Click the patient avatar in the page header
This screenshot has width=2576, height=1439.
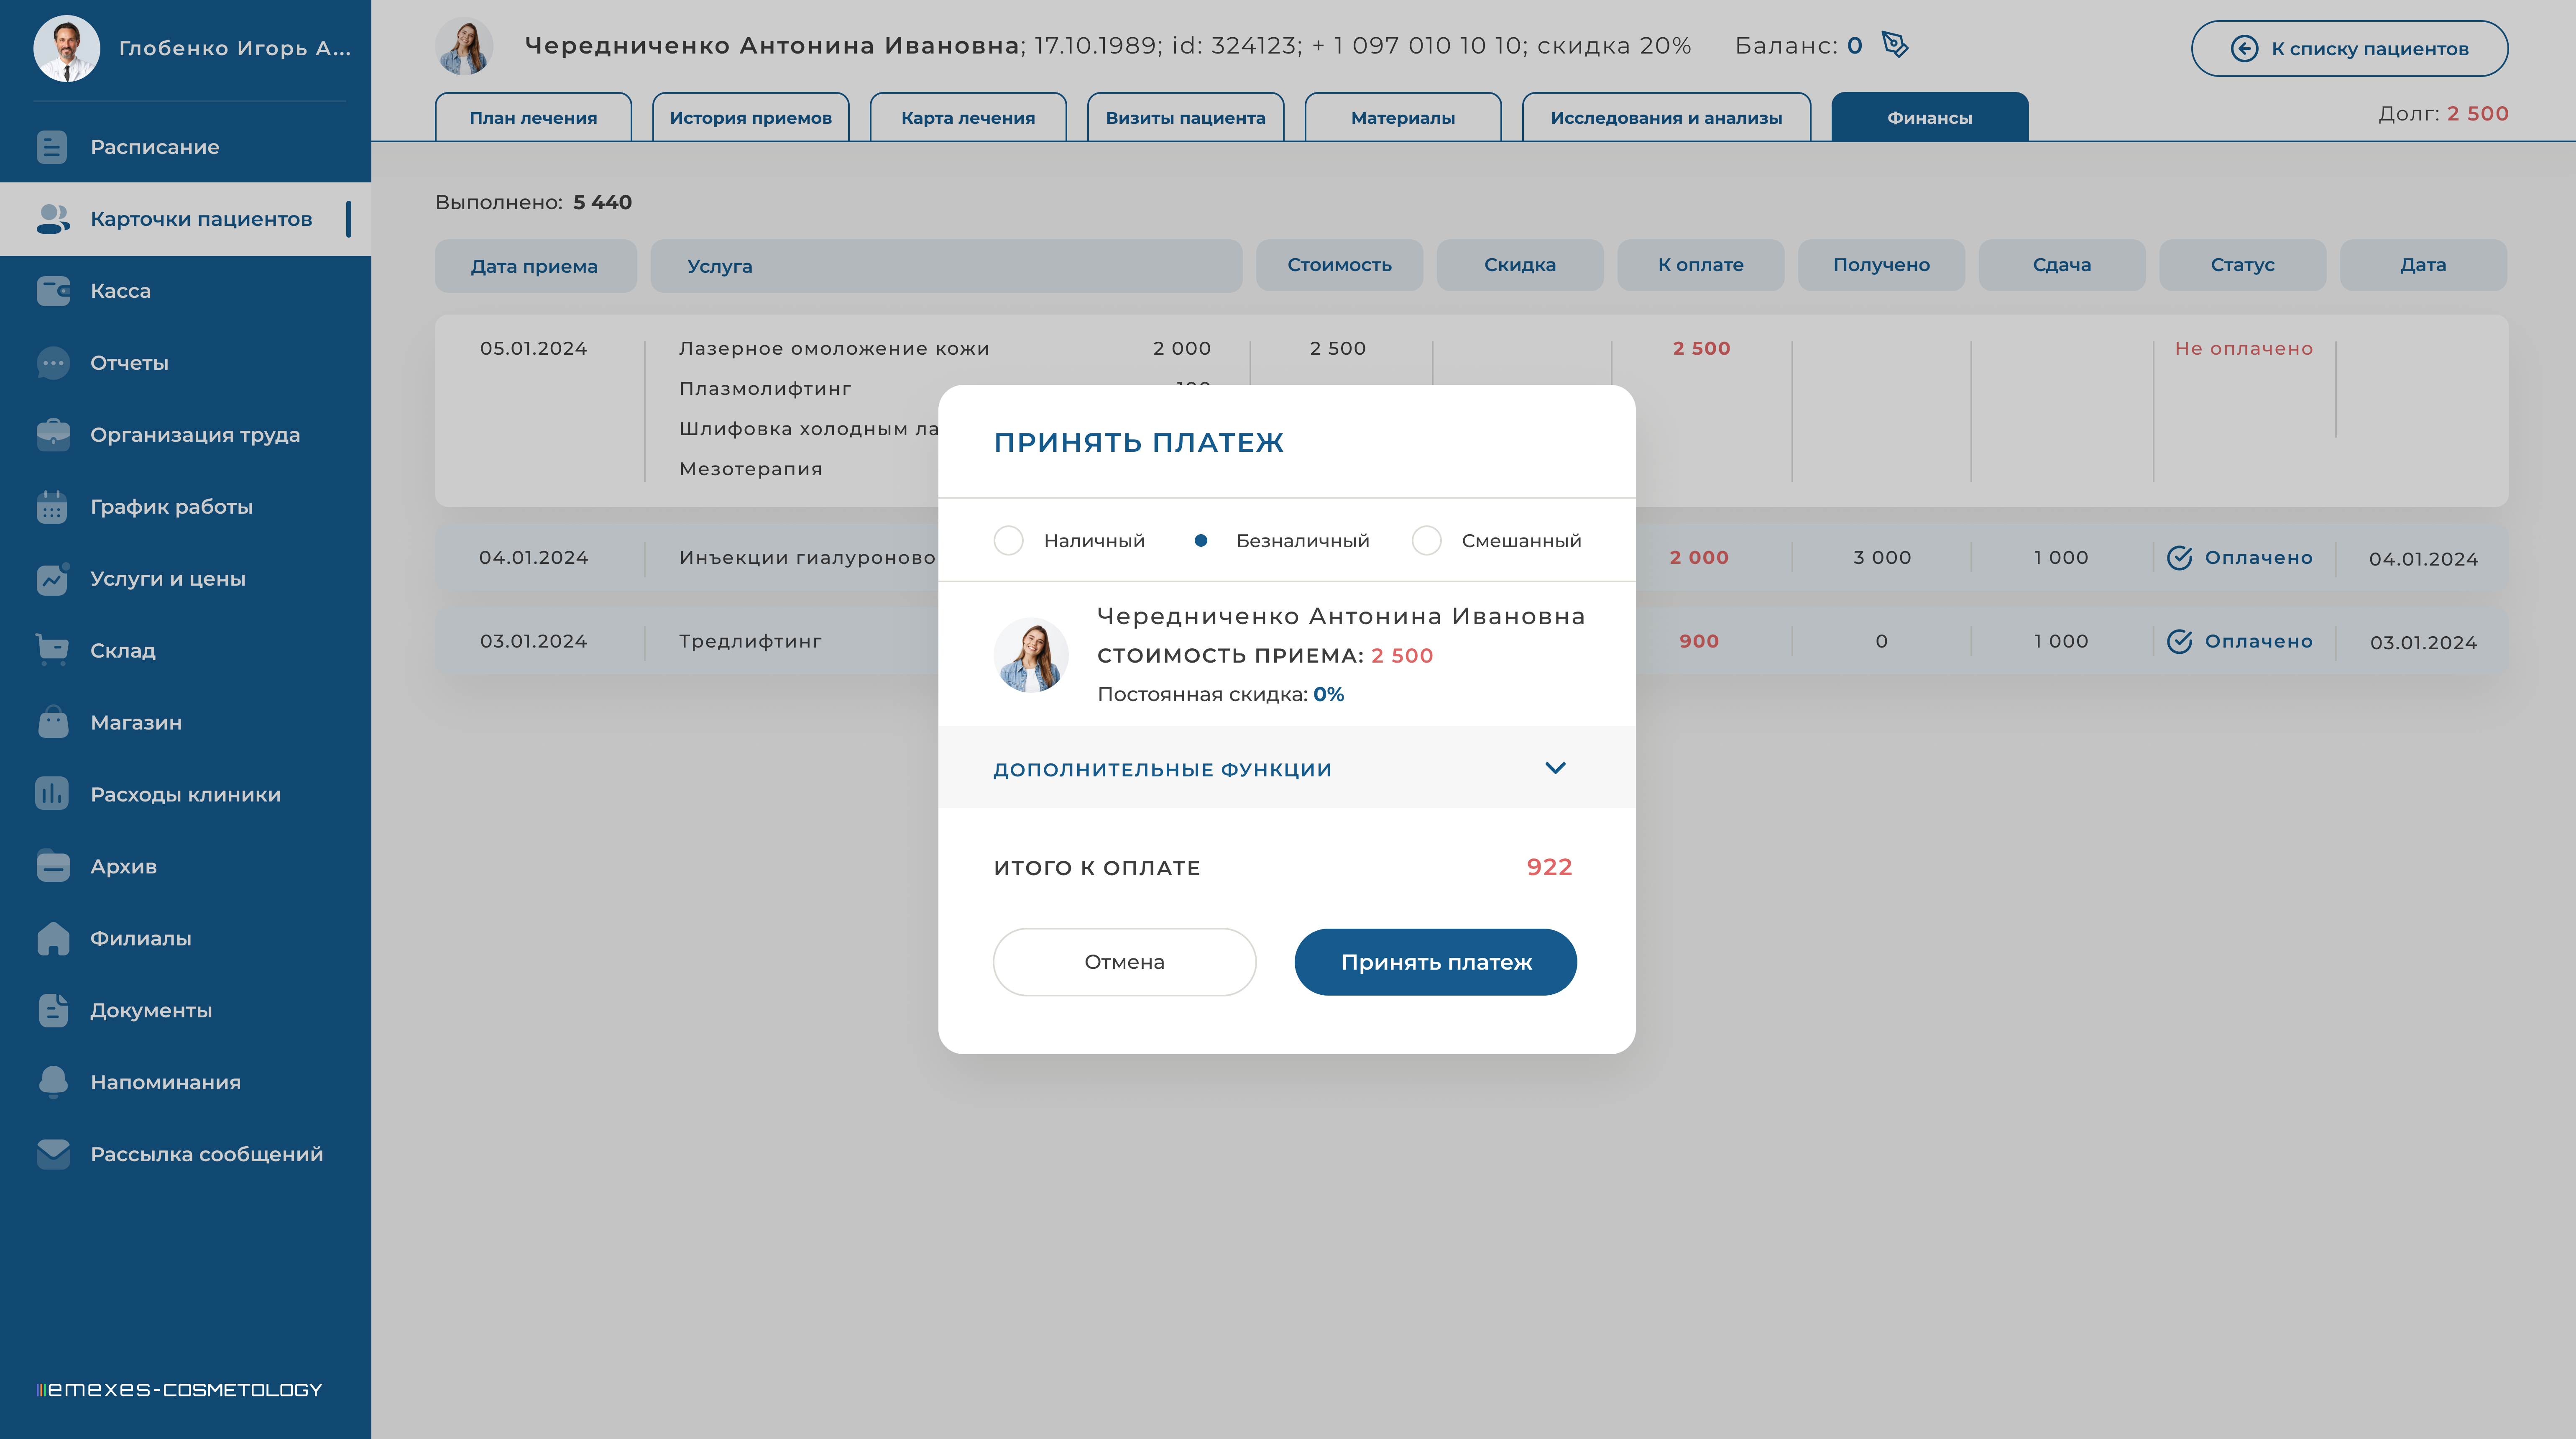[464, 46]
